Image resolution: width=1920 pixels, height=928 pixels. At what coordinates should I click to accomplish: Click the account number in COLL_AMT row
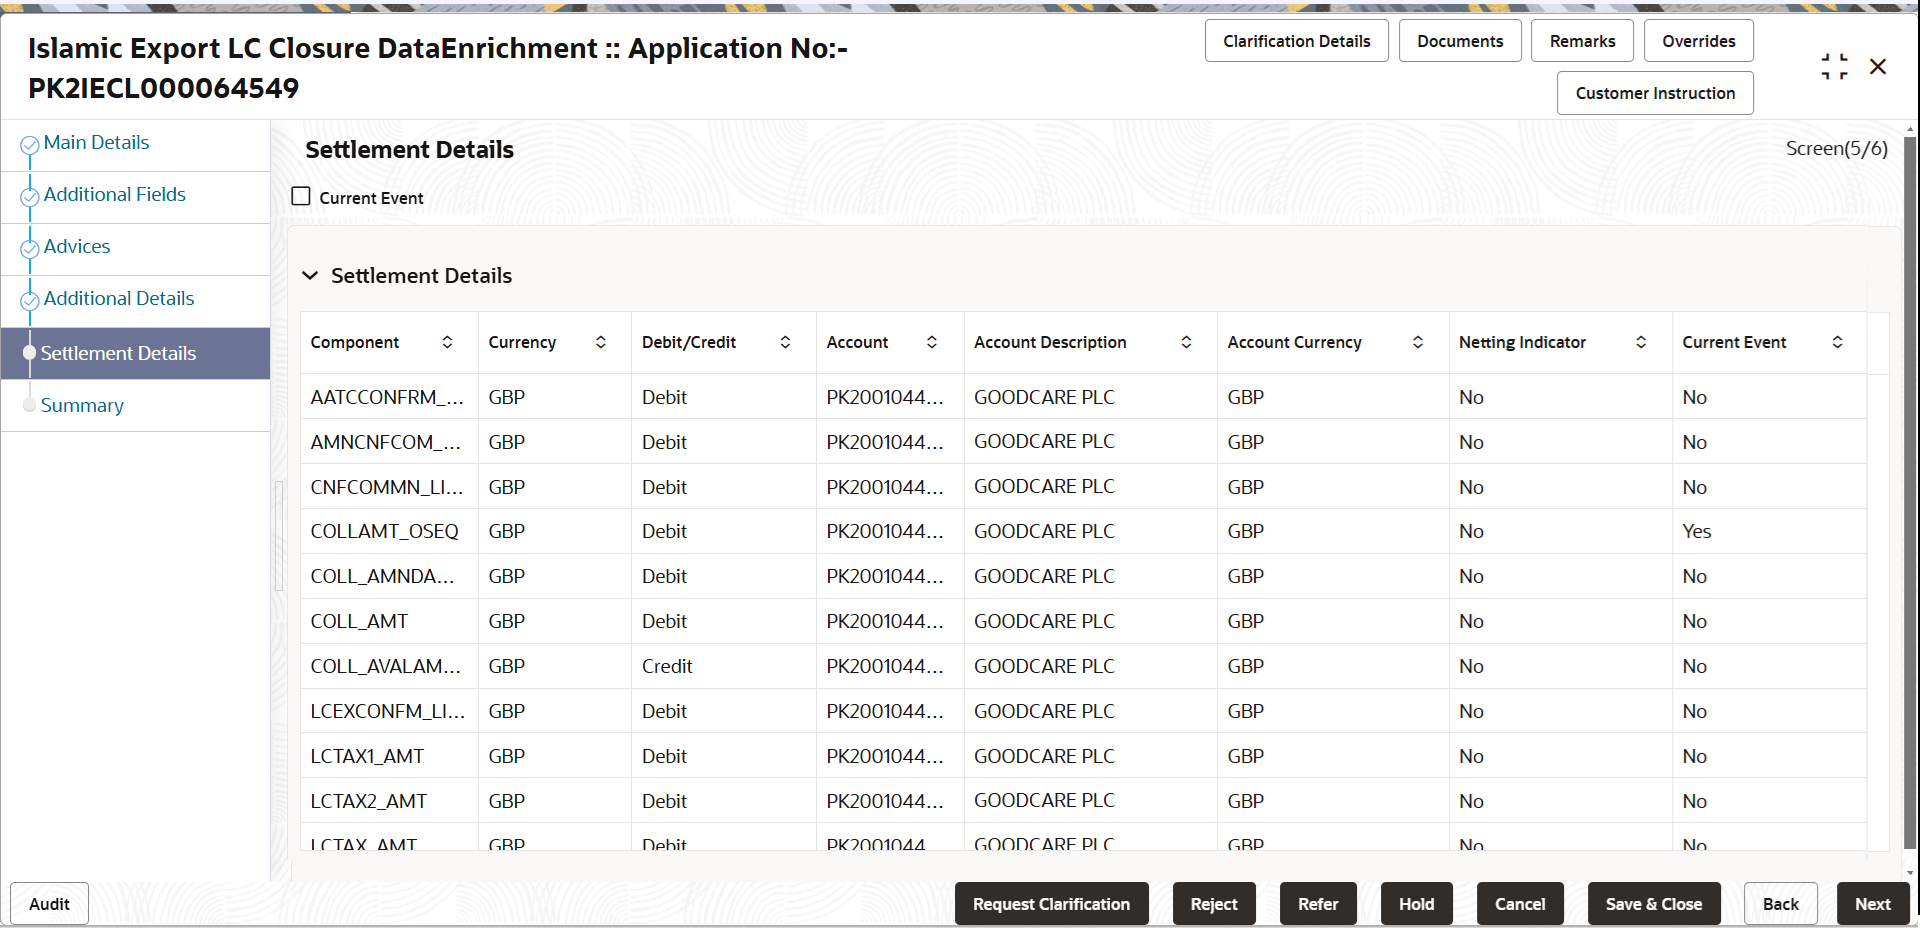[885, 622]
